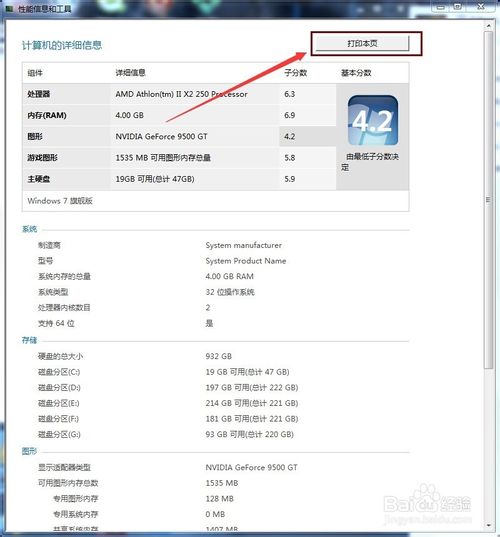Click the window title bar app icon
This screenshot has width=500, height=537.
click(x=9, y=9)
